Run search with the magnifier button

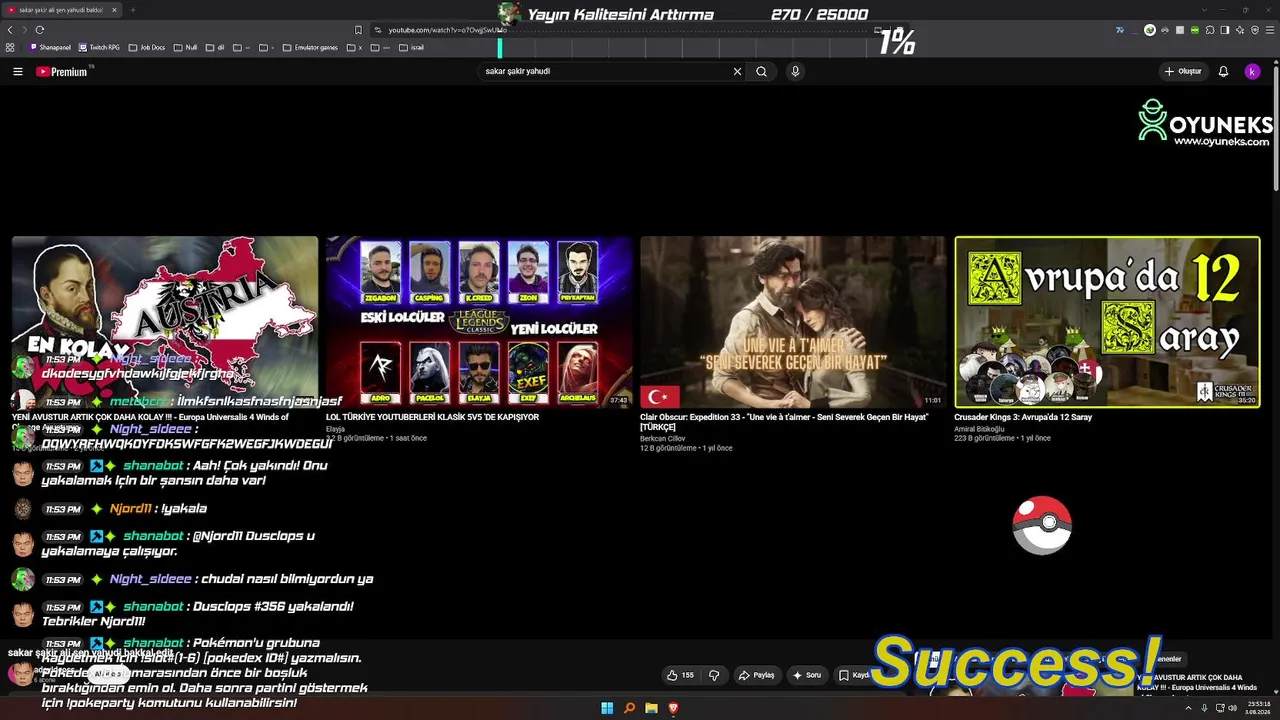point(761,72)
